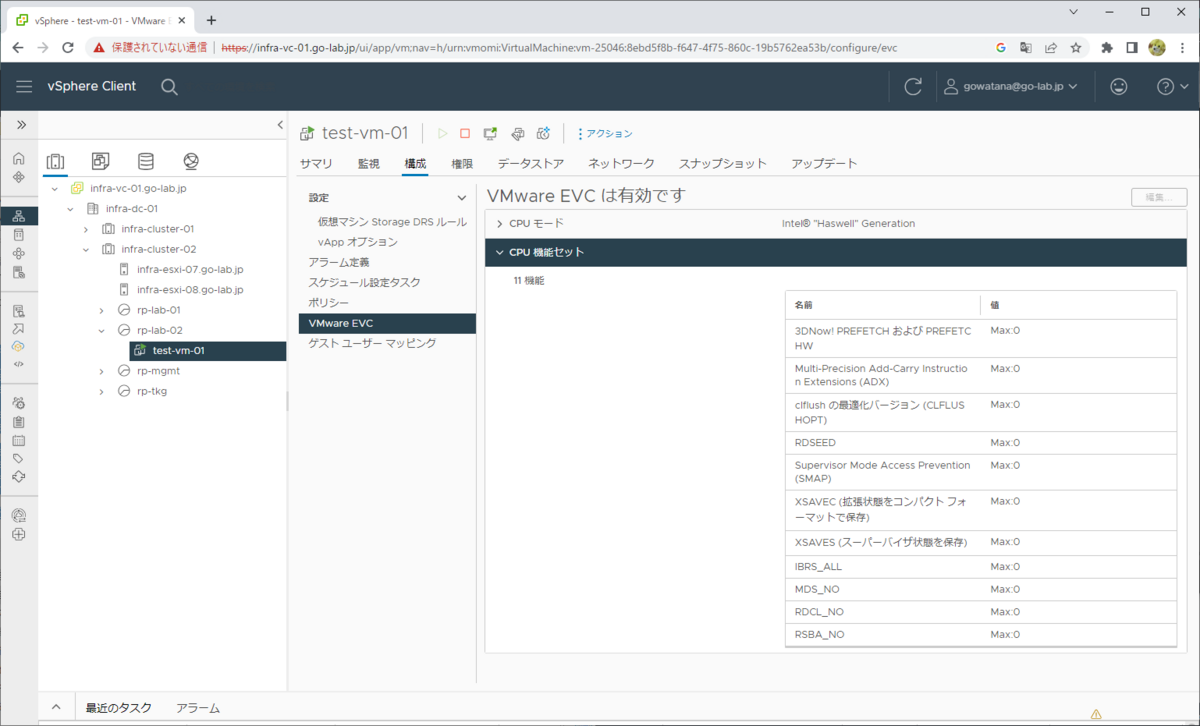Expand the rp-tkg resource pool

[101, 391]
